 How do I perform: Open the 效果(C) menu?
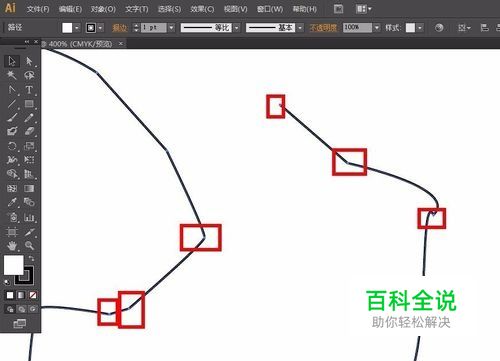pos(202,9)
